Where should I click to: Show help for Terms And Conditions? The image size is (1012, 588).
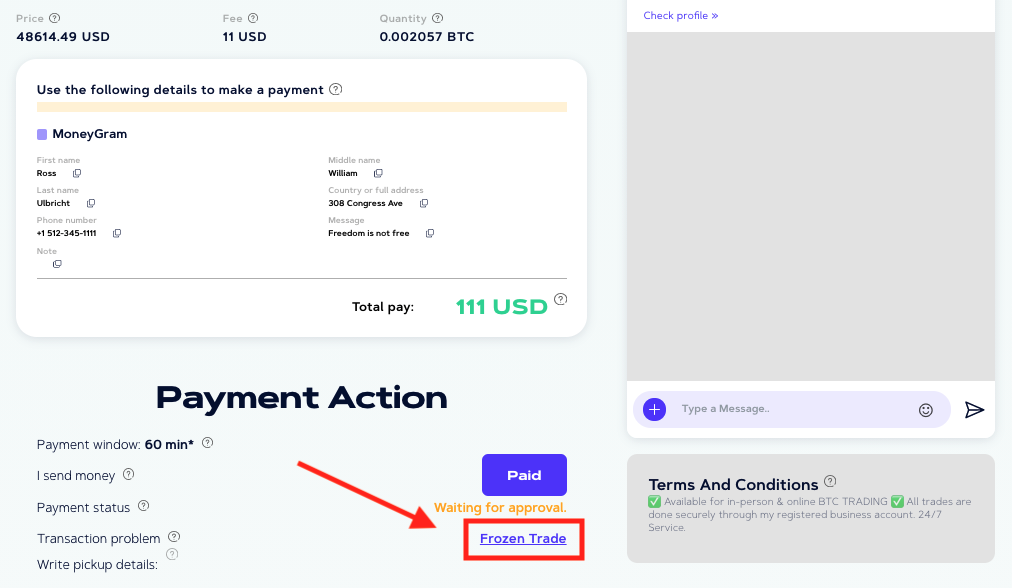pos(830,481)
